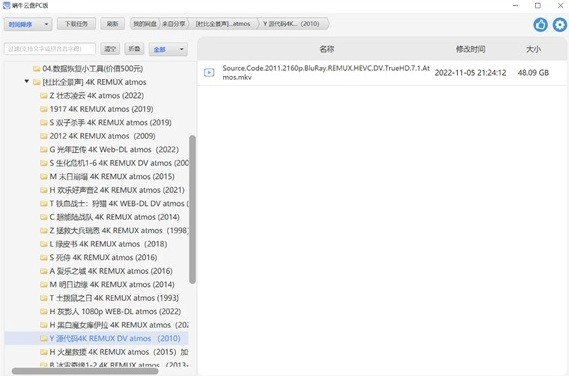
Task: Click the app logo in the title bar
Action: 6,5
